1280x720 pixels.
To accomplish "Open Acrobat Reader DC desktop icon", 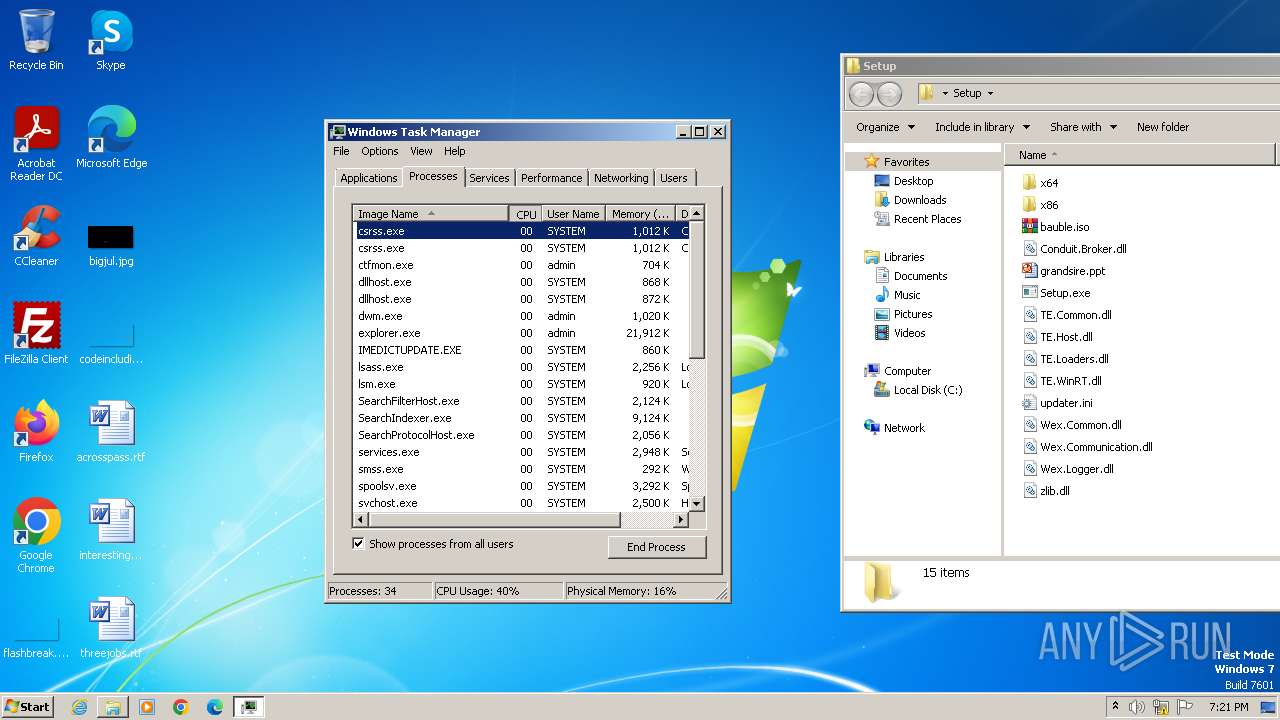I will click(36, 144).
